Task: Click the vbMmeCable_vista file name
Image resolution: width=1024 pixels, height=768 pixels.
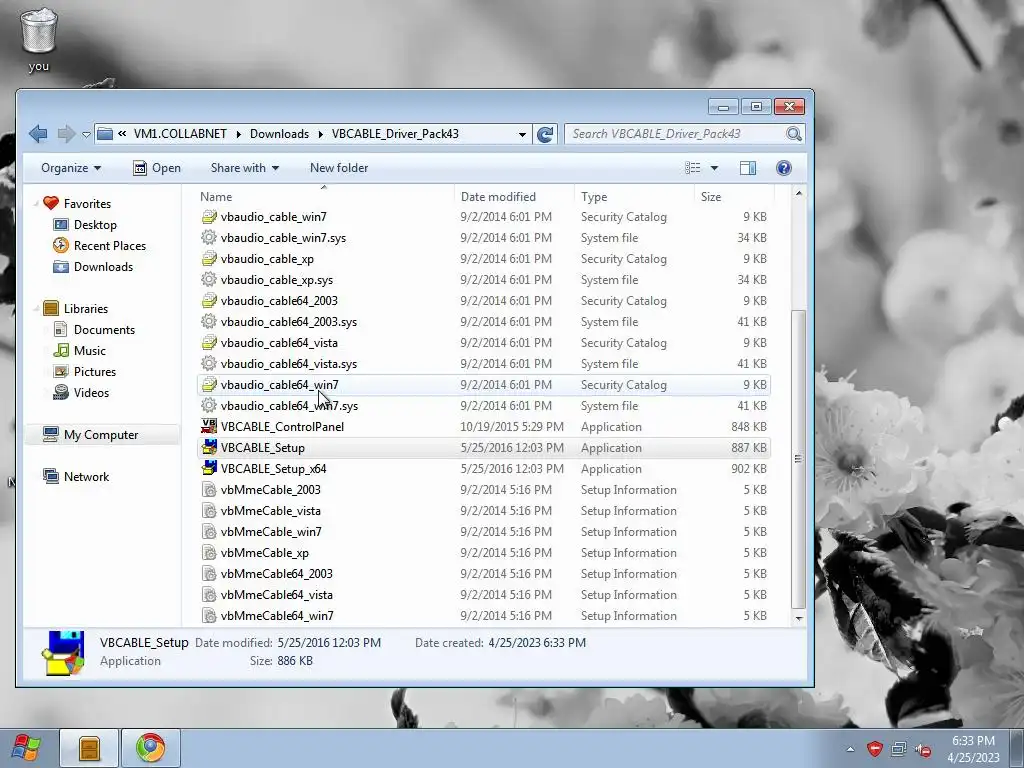Action: click(x=270, y=511)
